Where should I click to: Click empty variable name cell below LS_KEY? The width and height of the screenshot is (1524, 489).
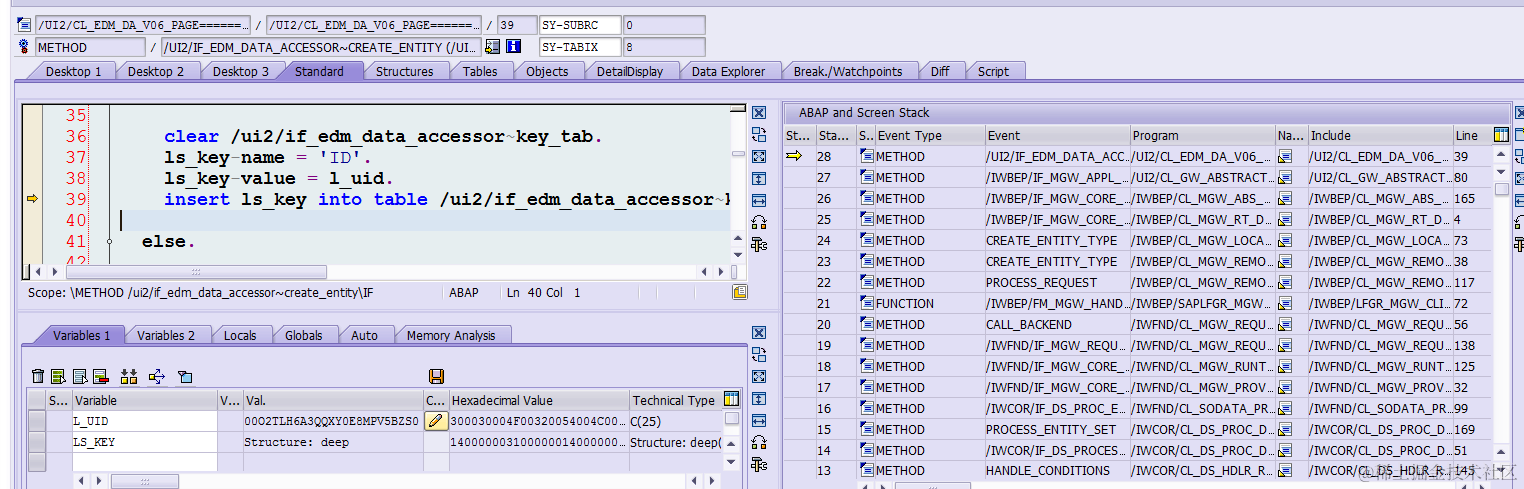(145, 462)
